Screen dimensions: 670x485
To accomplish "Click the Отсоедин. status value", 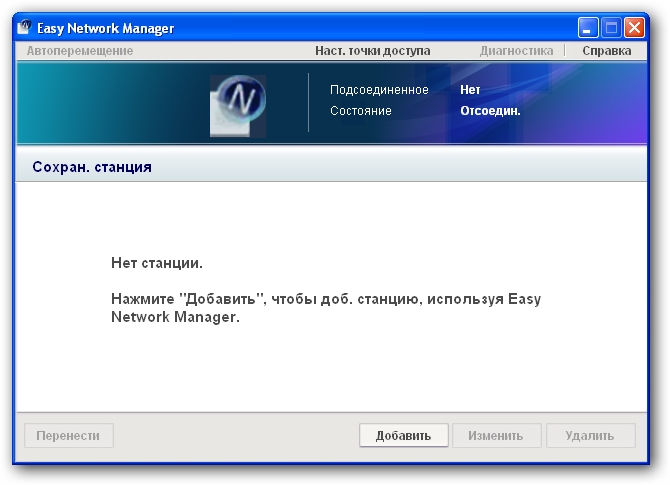I will [x=490, y=111].
